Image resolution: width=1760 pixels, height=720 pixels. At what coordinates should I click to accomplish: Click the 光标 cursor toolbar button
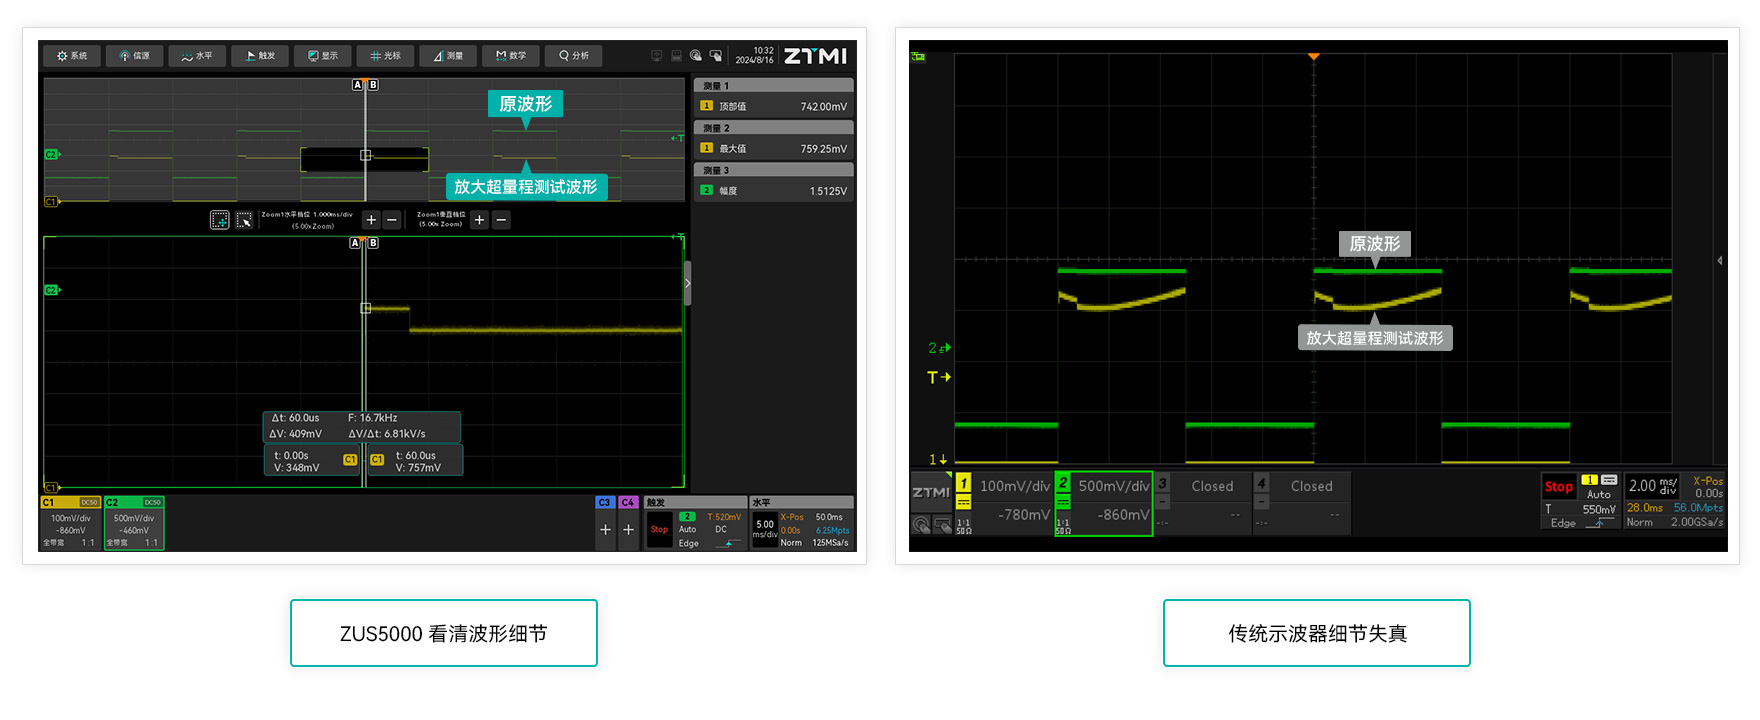[x=385, y=56]
